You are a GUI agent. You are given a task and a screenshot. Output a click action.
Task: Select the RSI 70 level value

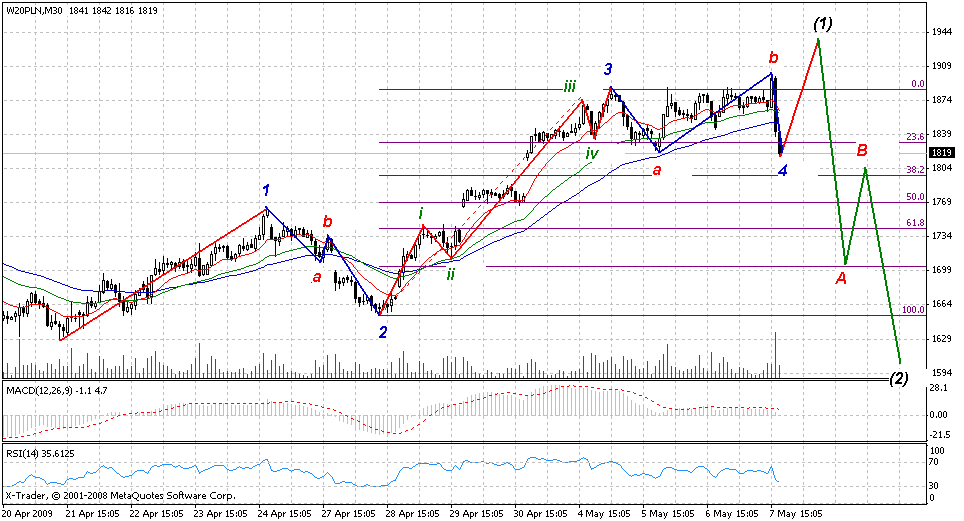933,464
